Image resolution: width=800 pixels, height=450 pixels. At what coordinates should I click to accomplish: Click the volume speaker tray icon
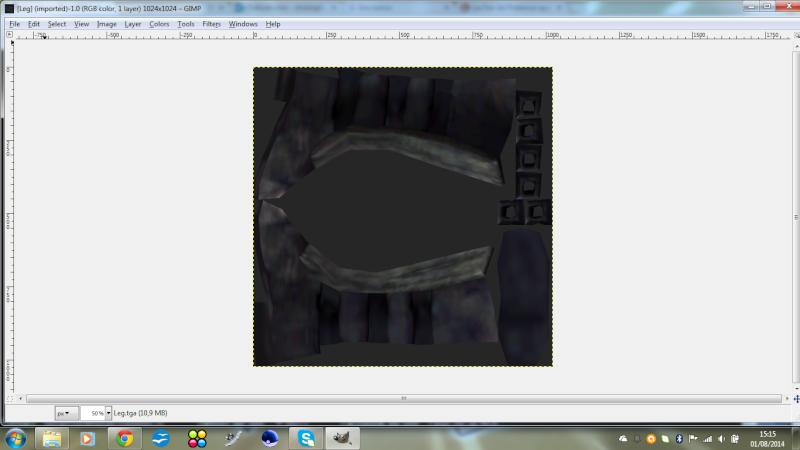click(x=721, y=439)
